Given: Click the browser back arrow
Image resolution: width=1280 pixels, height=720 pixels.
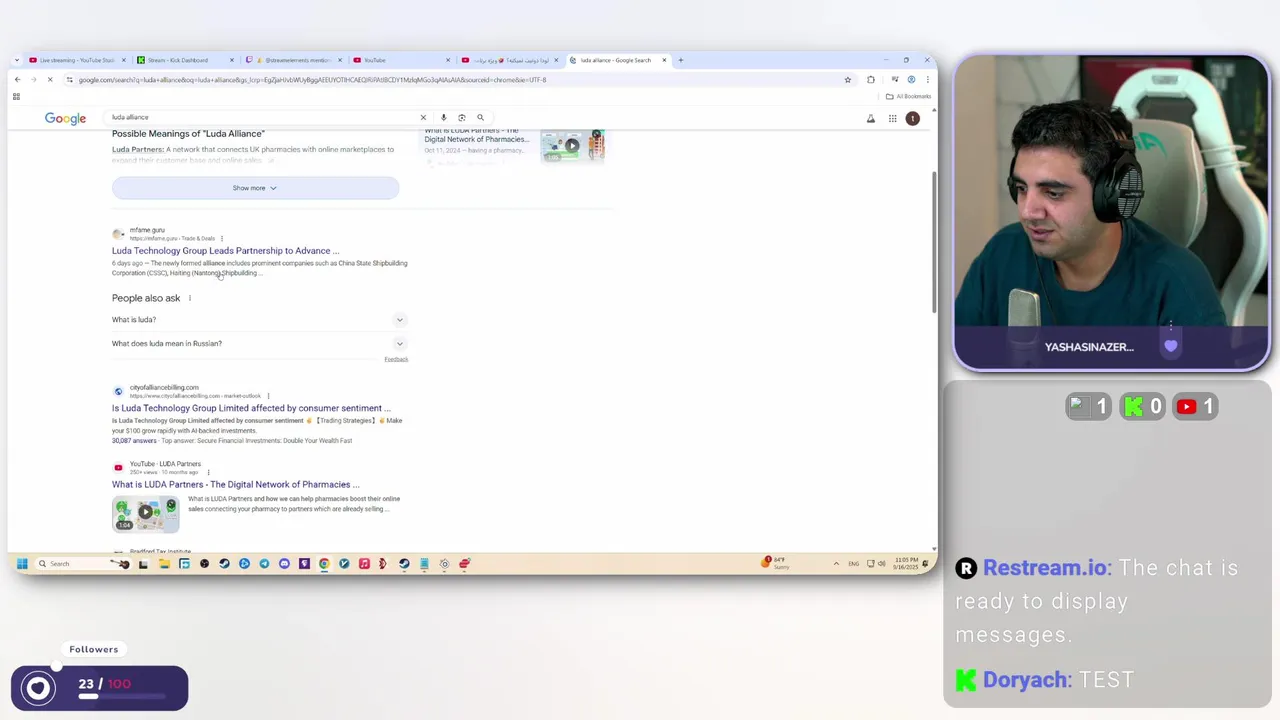Looking at the screenshot, I should 17,79.
